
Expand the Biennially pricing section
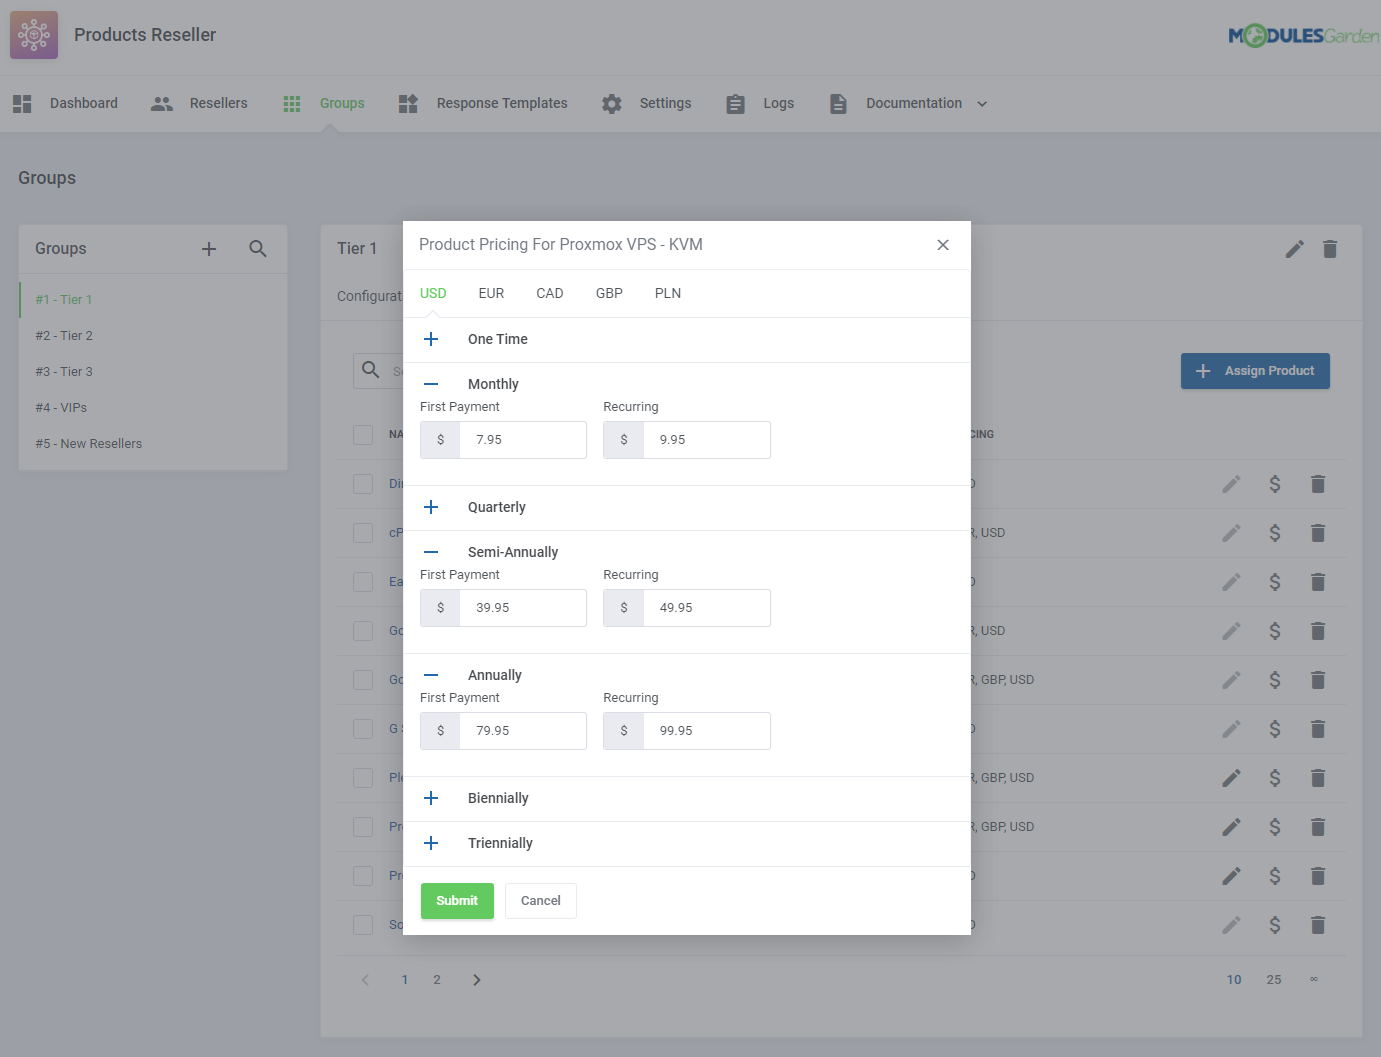[431, 798]
